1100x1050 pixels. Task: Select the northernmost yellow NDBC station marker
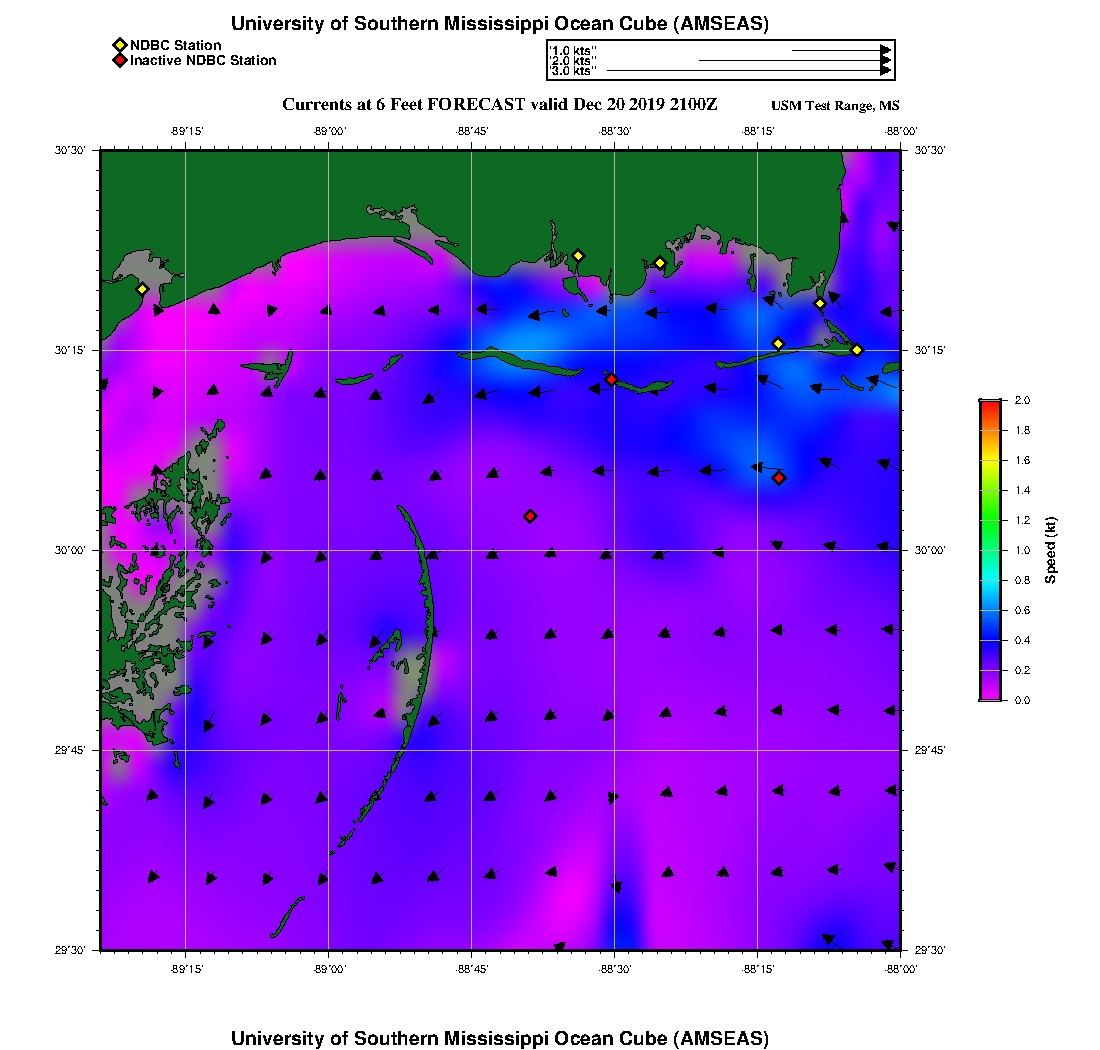pos(577,255)
